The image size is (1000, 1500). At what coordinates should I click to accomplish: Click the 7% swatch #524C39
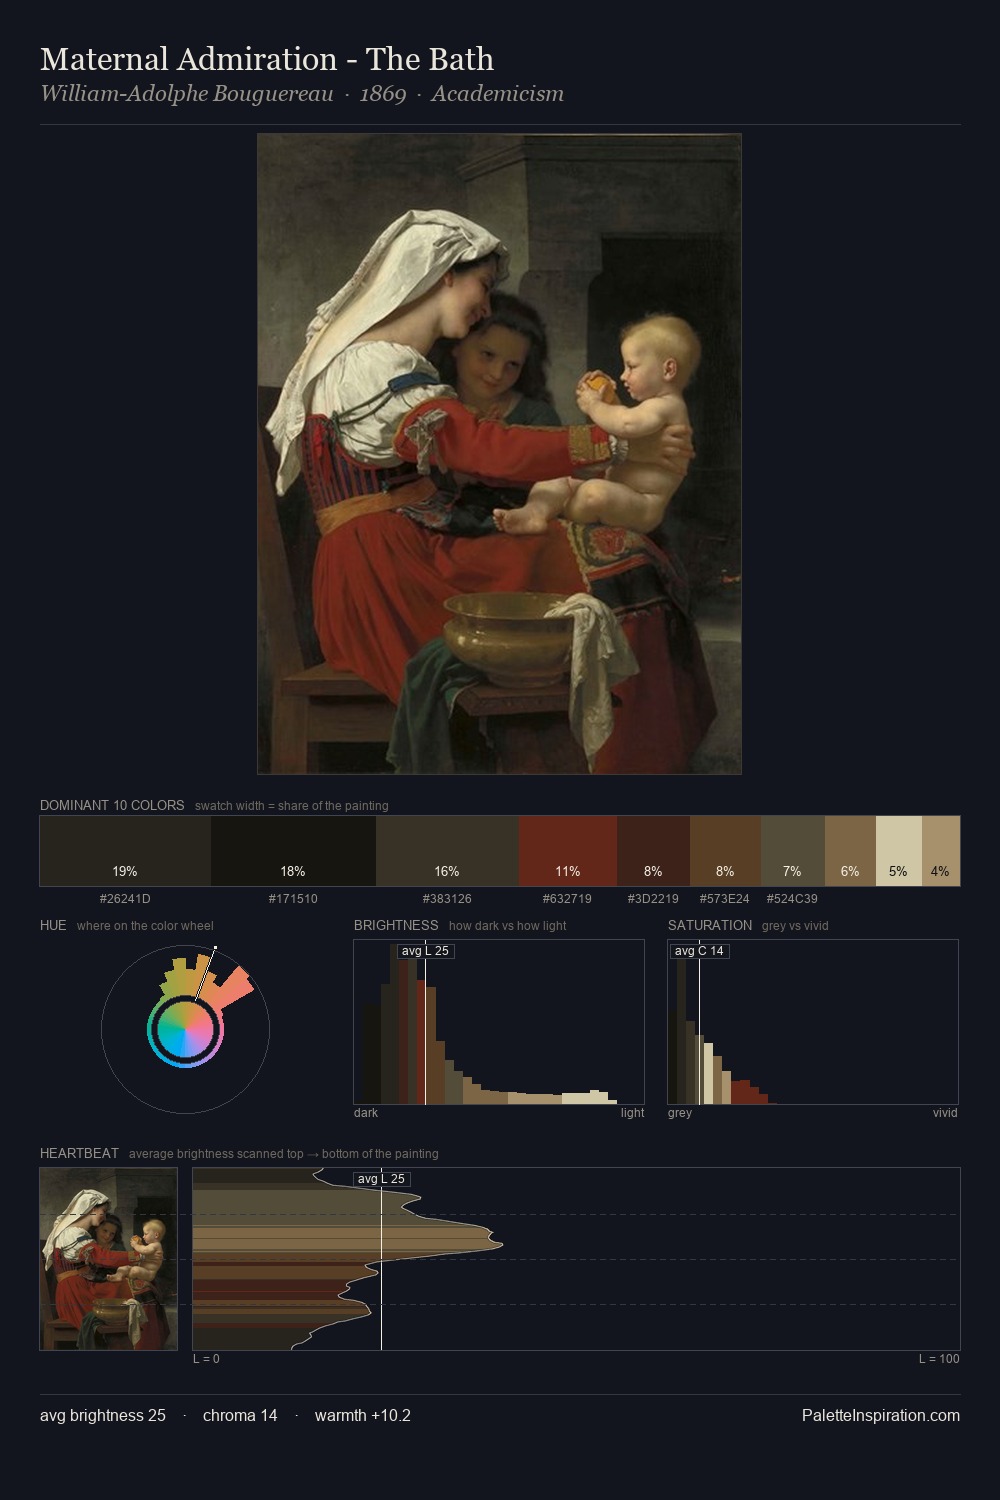click(793, 851)
